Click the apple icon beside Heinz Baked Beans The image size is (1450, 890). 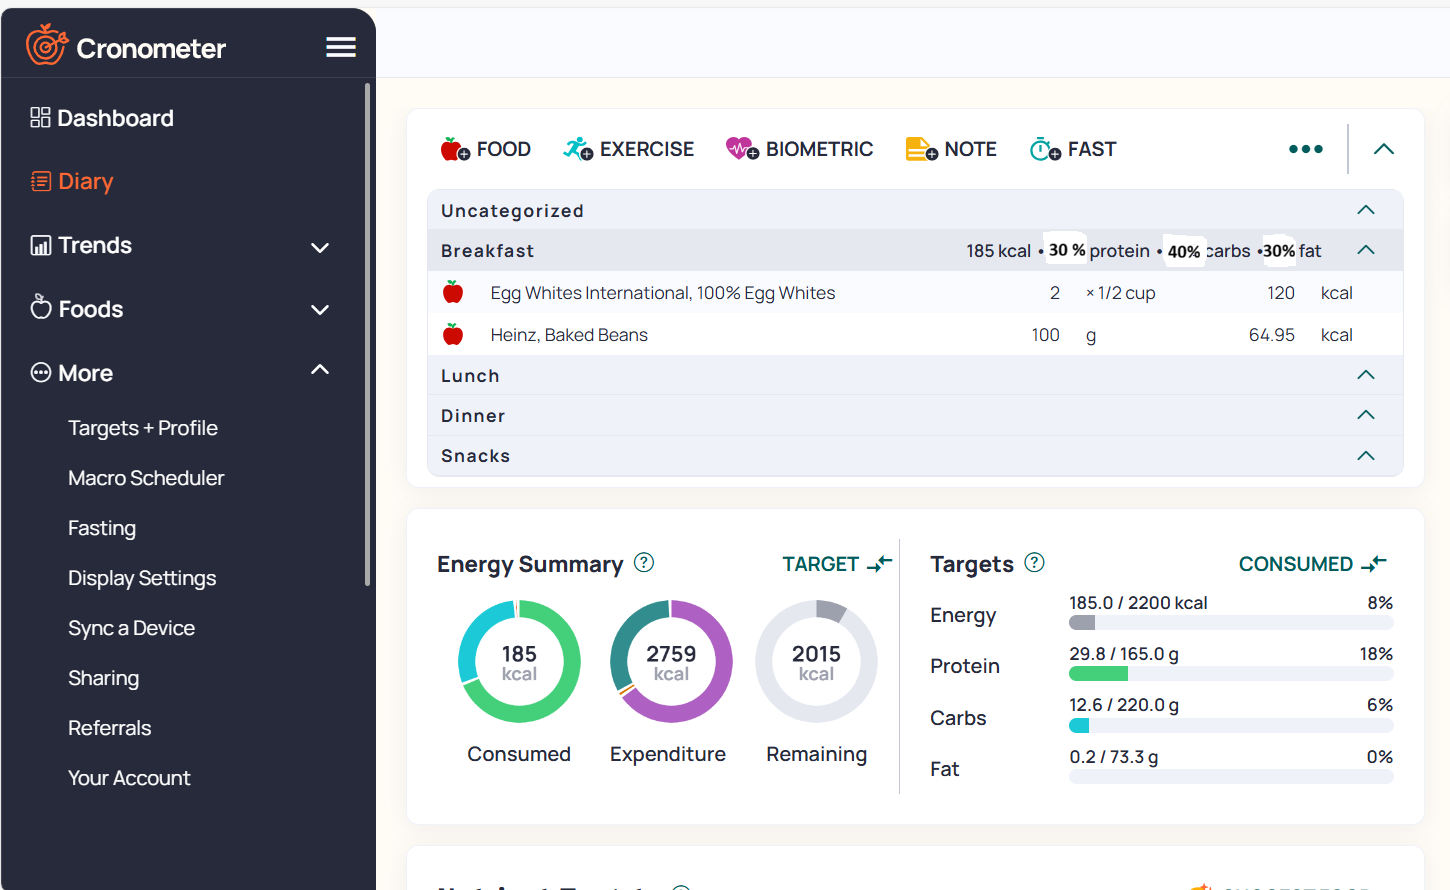point(453,334)
